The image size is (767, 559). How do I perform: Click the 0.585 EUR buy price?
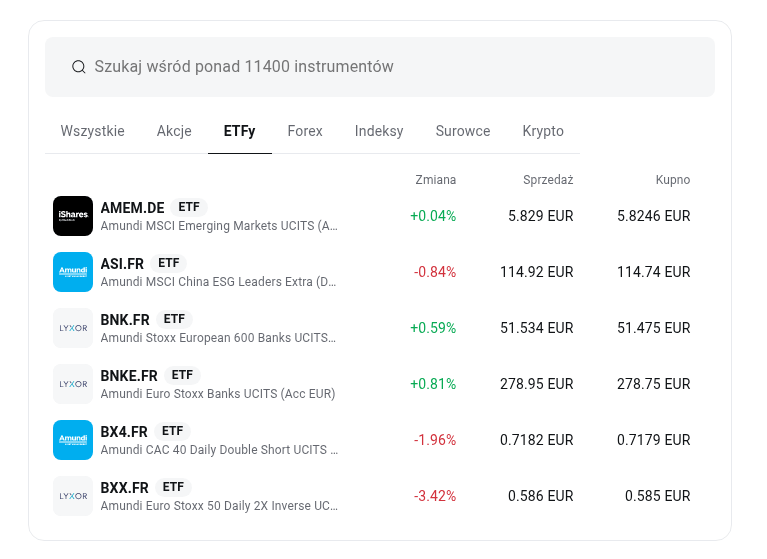point(657,496)
